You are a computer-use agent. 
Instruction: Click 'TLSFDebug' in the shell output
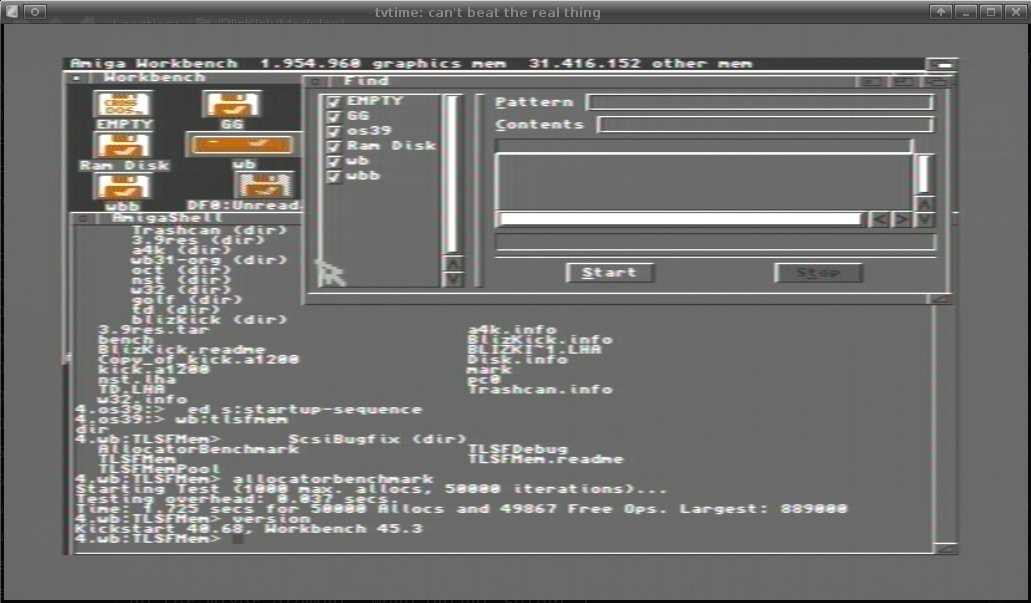517,449
